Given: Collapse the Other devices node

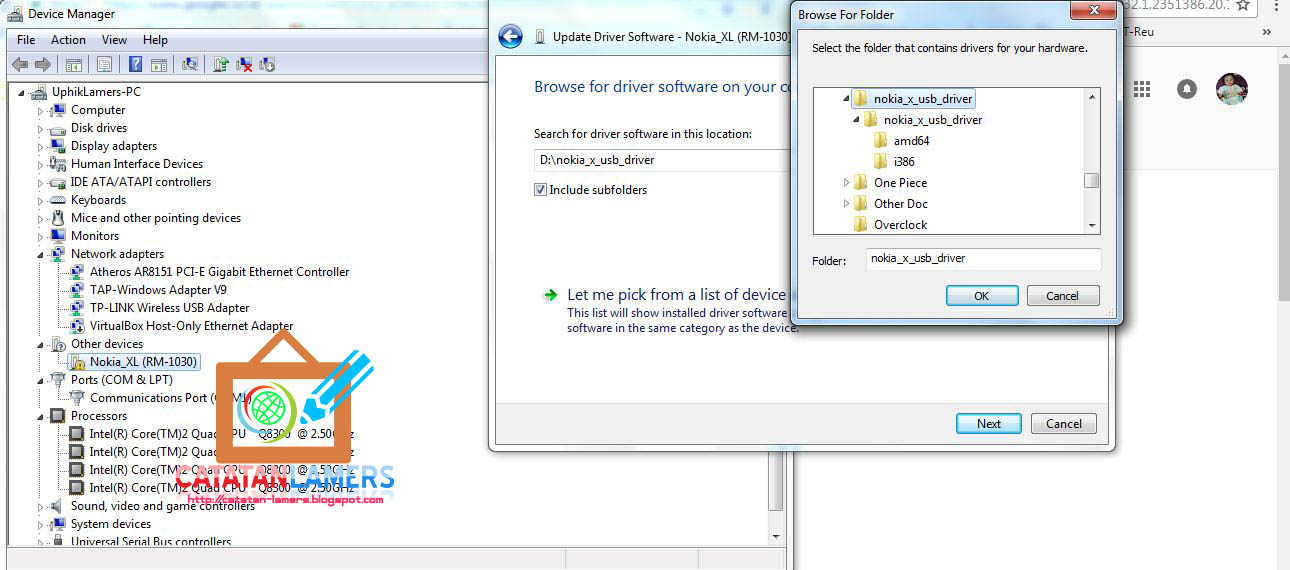Looking at the screenshot, I should click(42, 344).
